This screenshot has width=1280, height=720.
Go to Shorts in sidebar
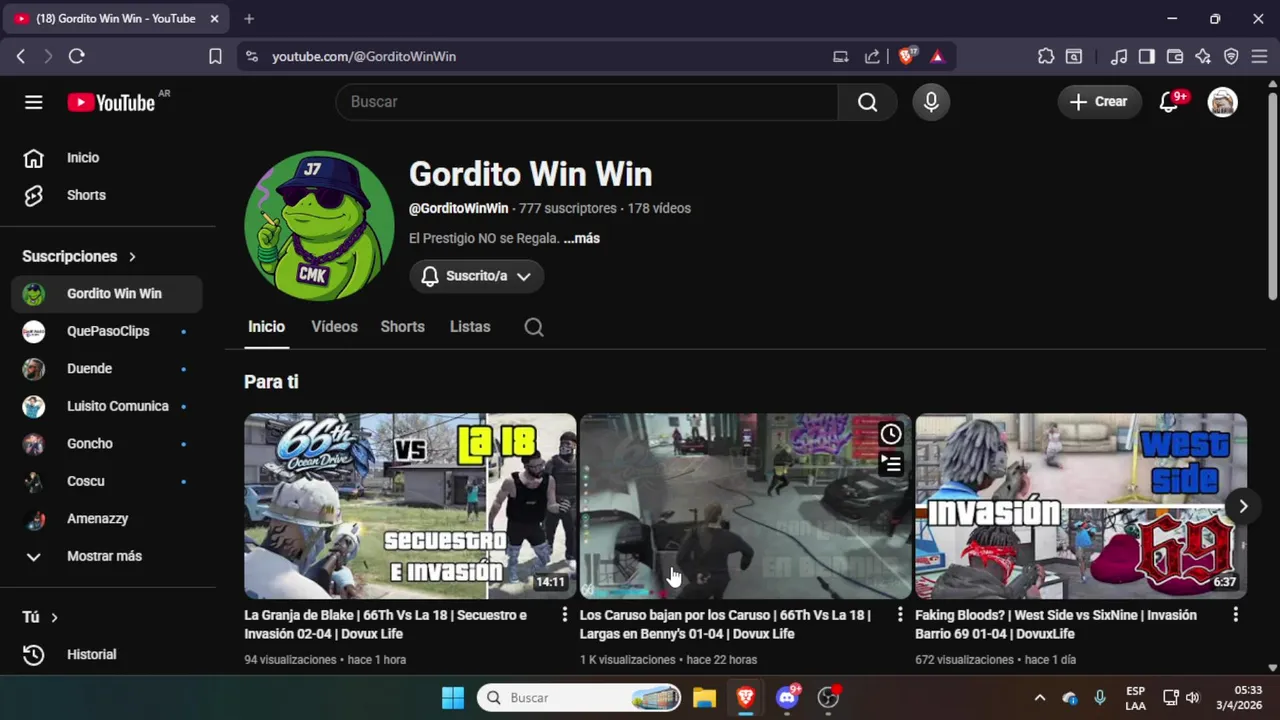point(107,195)
